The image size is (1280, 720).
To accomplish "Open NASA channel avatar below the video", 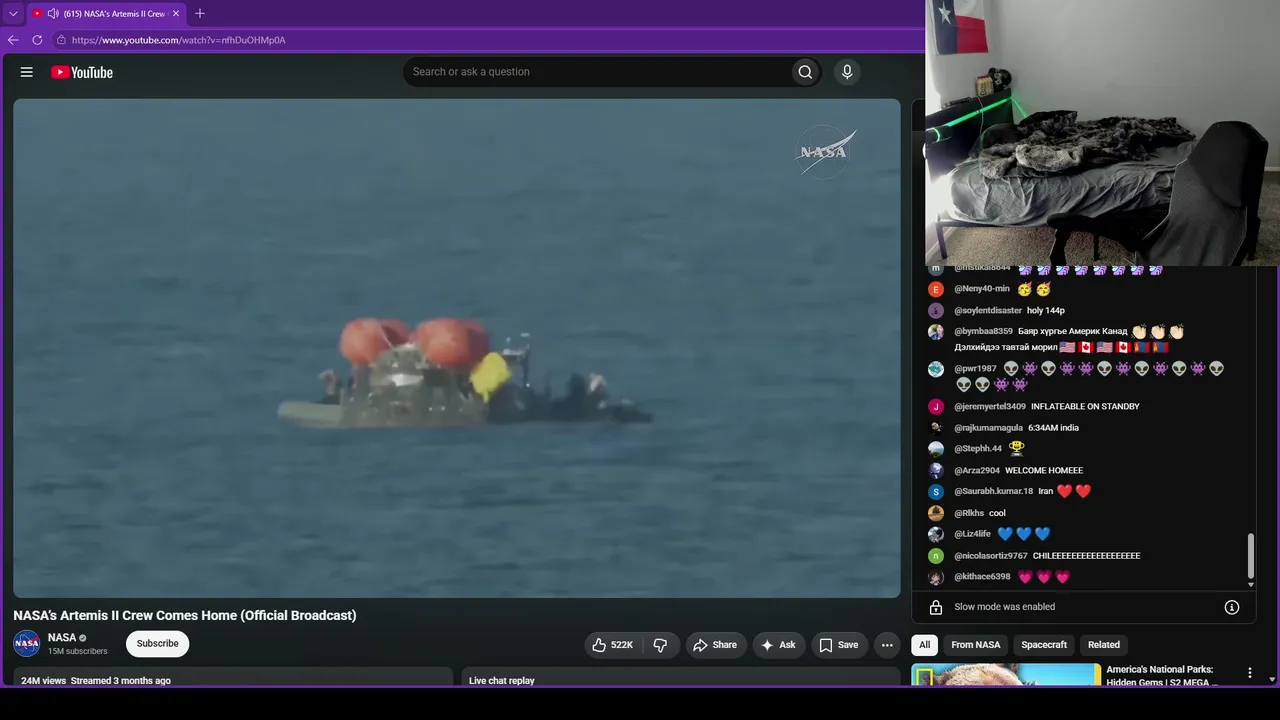I will coord(27,643).
